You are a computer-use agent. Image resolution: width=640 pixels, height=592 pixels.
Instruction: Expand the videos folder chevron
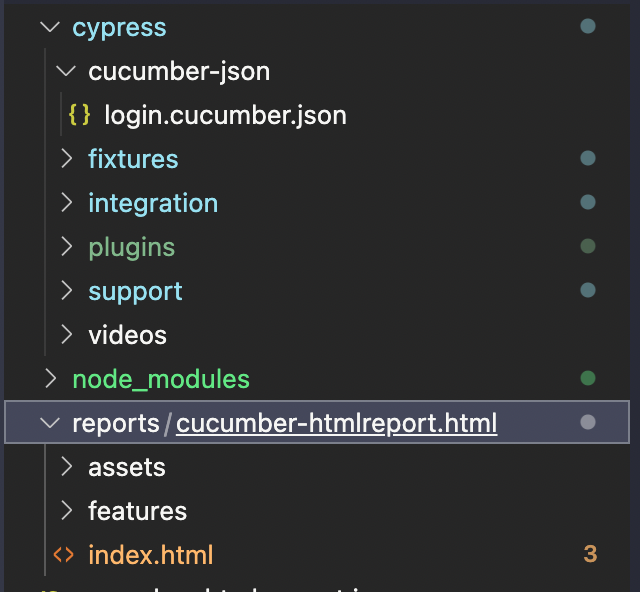click(x=67, y=335)
